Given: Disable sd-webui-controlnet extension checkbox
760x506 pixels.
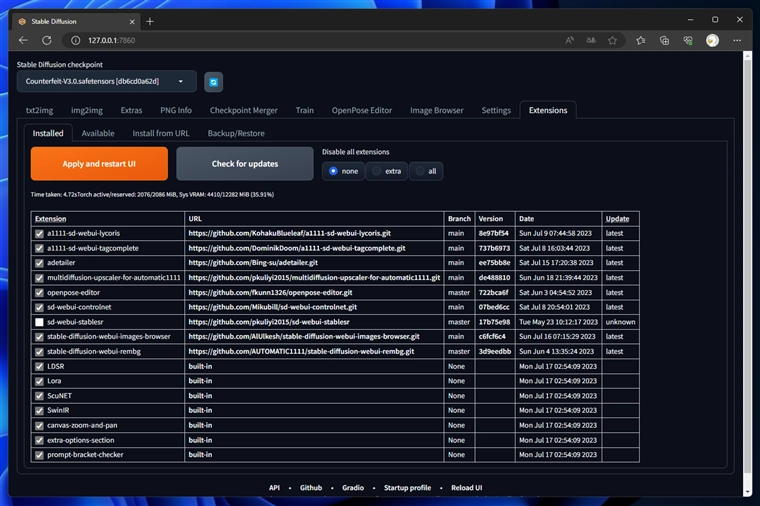Looking at the screenshot, I should coord(39,307).
